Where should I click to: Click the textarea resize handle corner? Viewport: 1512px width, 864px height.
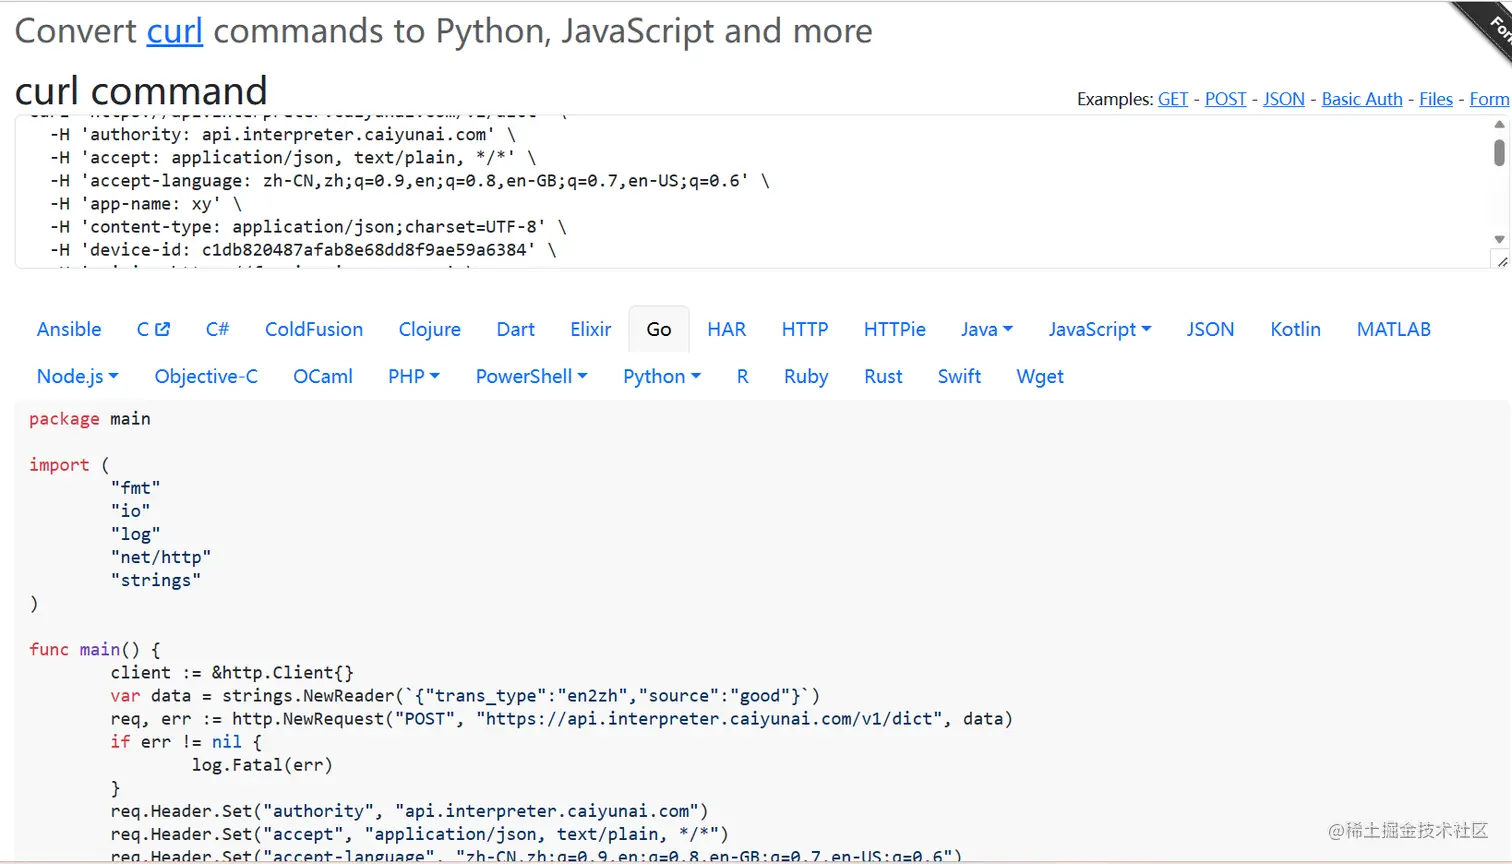point(1501,261)
